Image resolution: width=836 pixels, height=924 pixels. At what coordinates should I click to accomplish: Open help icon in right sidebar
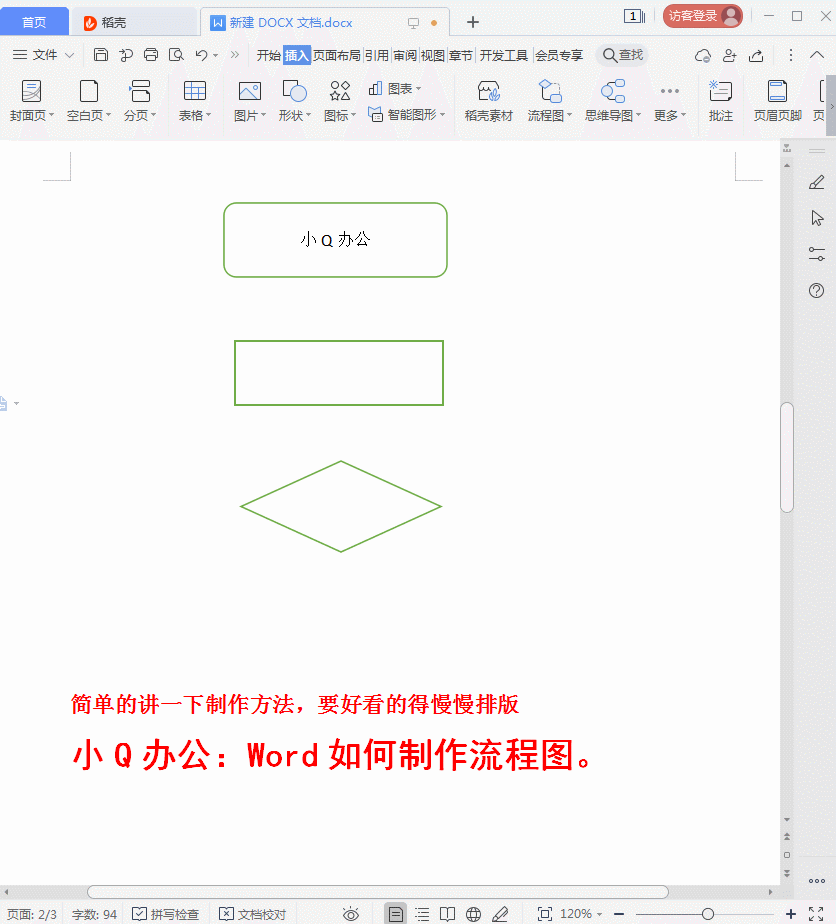[817, 291]
